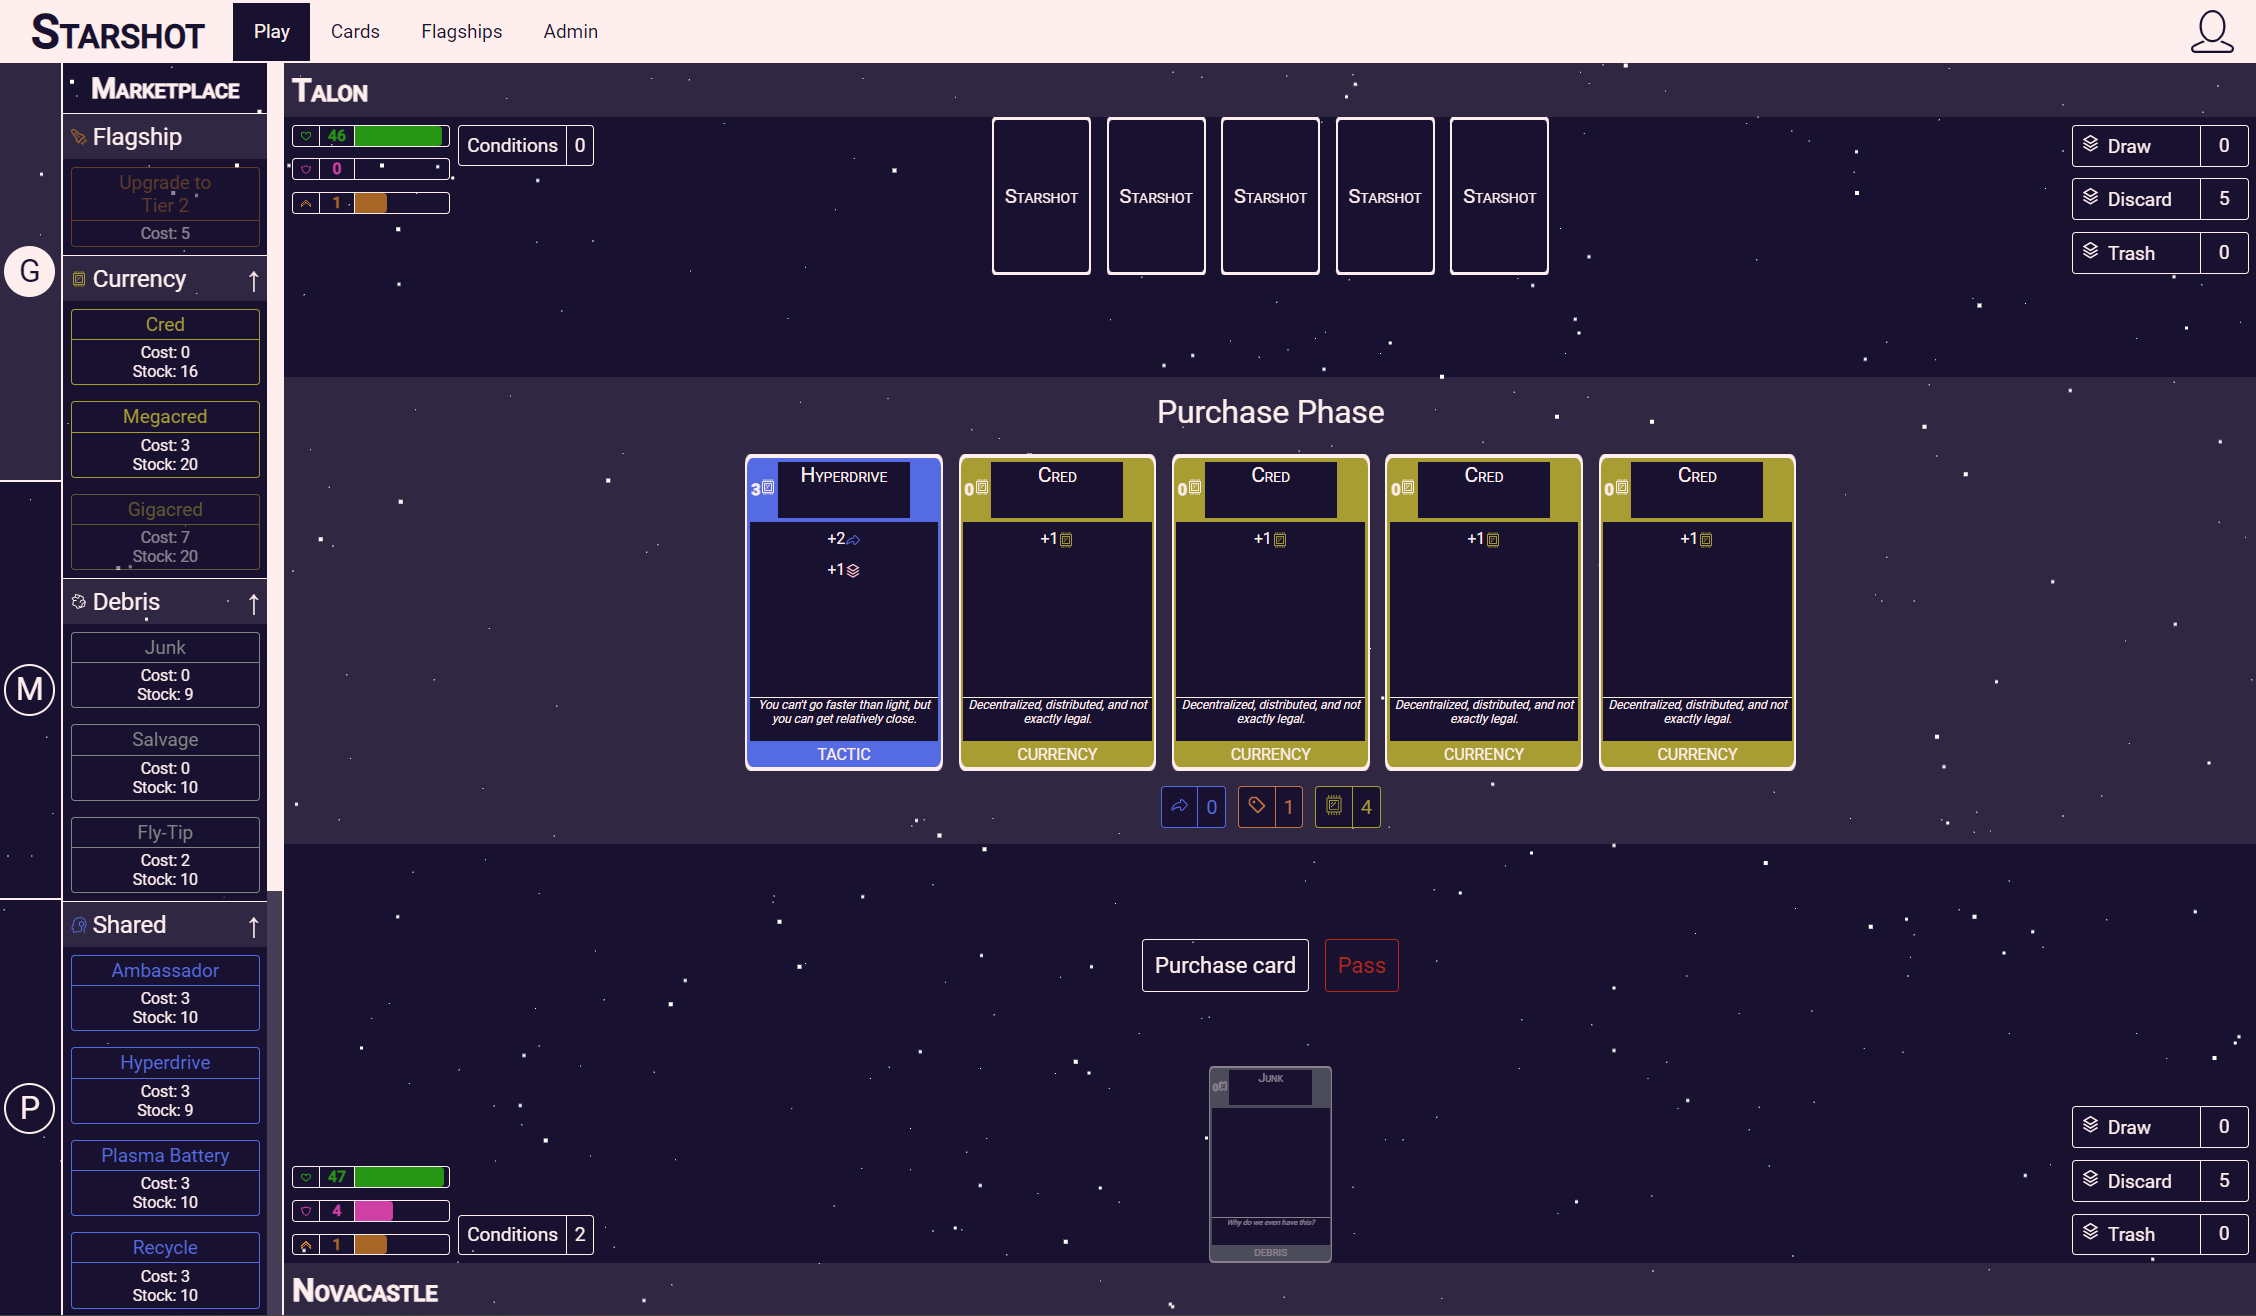2256x1316 pixels.
Task: Jump to the P marketplace section
Action: click(x=30, y=1108)
